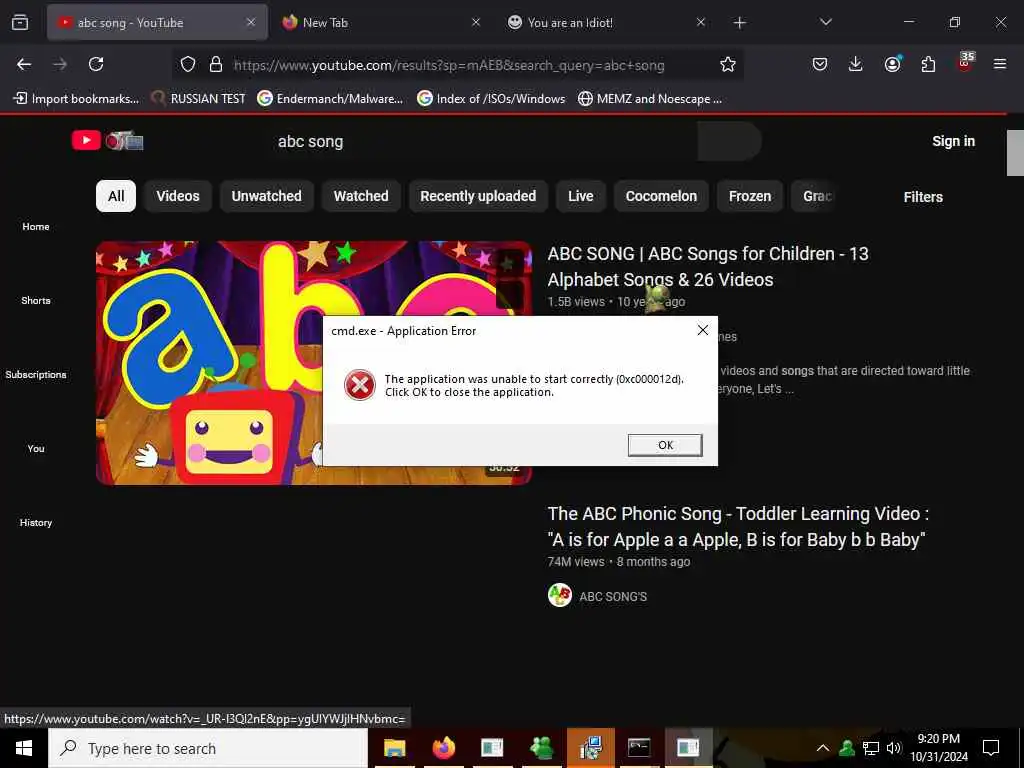
Task: Click the green people icon in taskbar
Action: pos(541,748)
